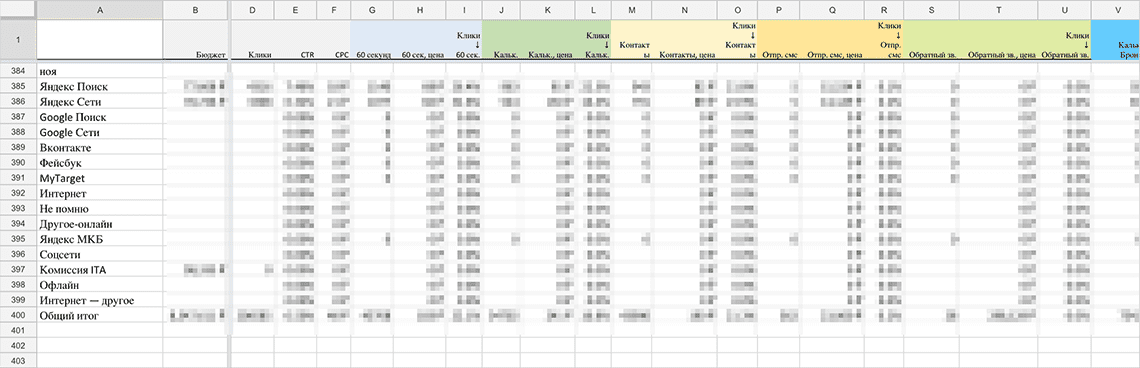Screen dimensions: 1140x368
Task: Select the Комиссия ITA cell
Action: (100, 270)
